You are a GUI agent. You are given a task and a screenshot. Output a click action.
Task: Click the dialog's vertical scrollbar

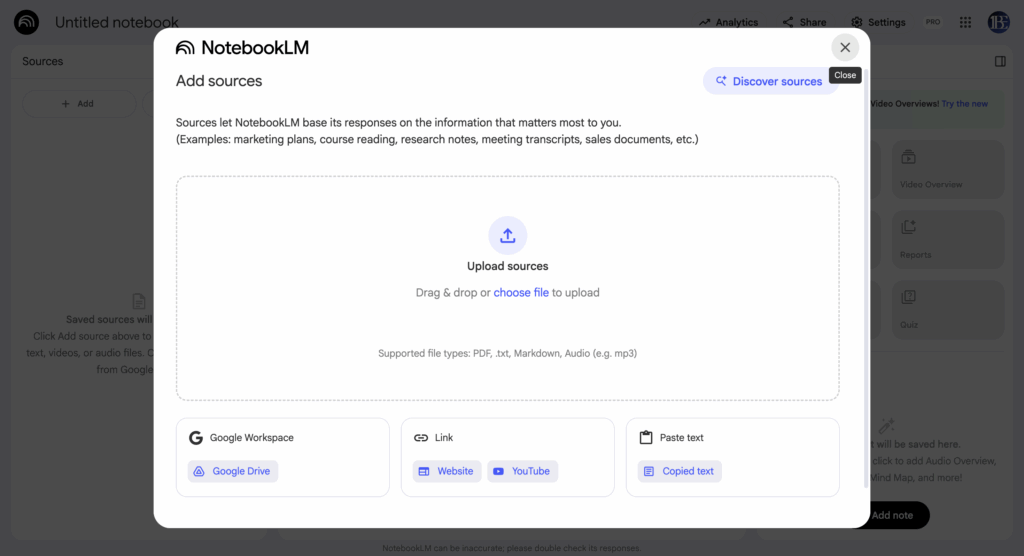[x=866, y=300]
